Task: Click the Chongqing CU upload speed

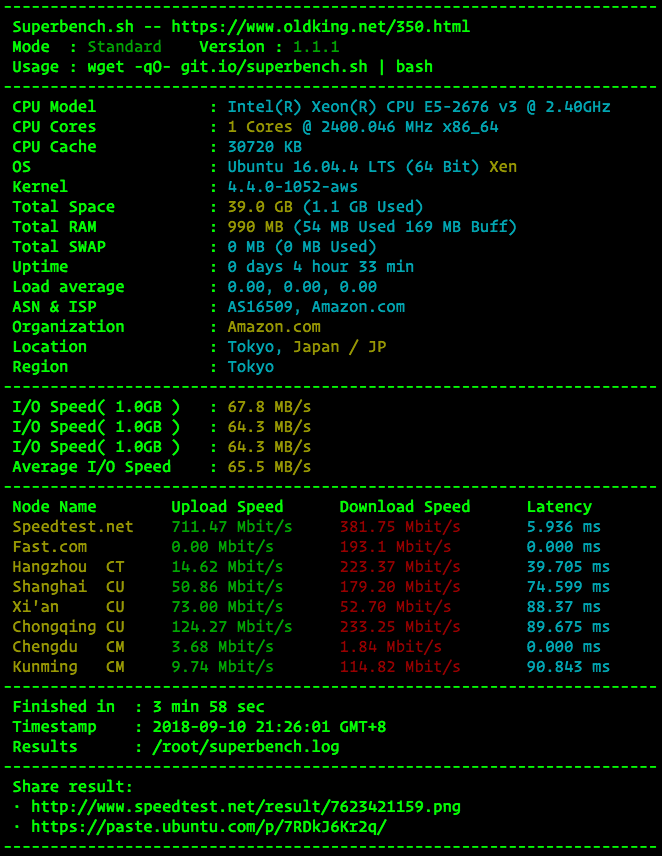Action: point(231,627)
